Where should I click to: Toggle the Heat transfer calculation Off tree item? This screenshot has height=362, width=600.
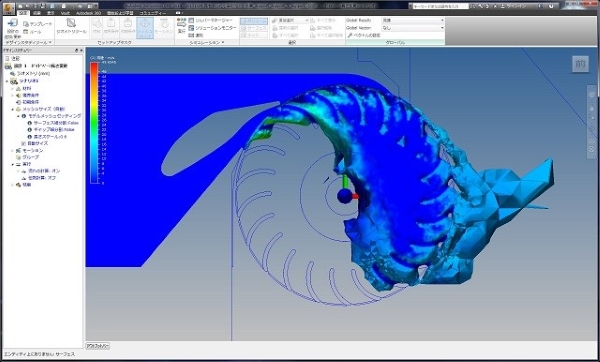point(38,178)
